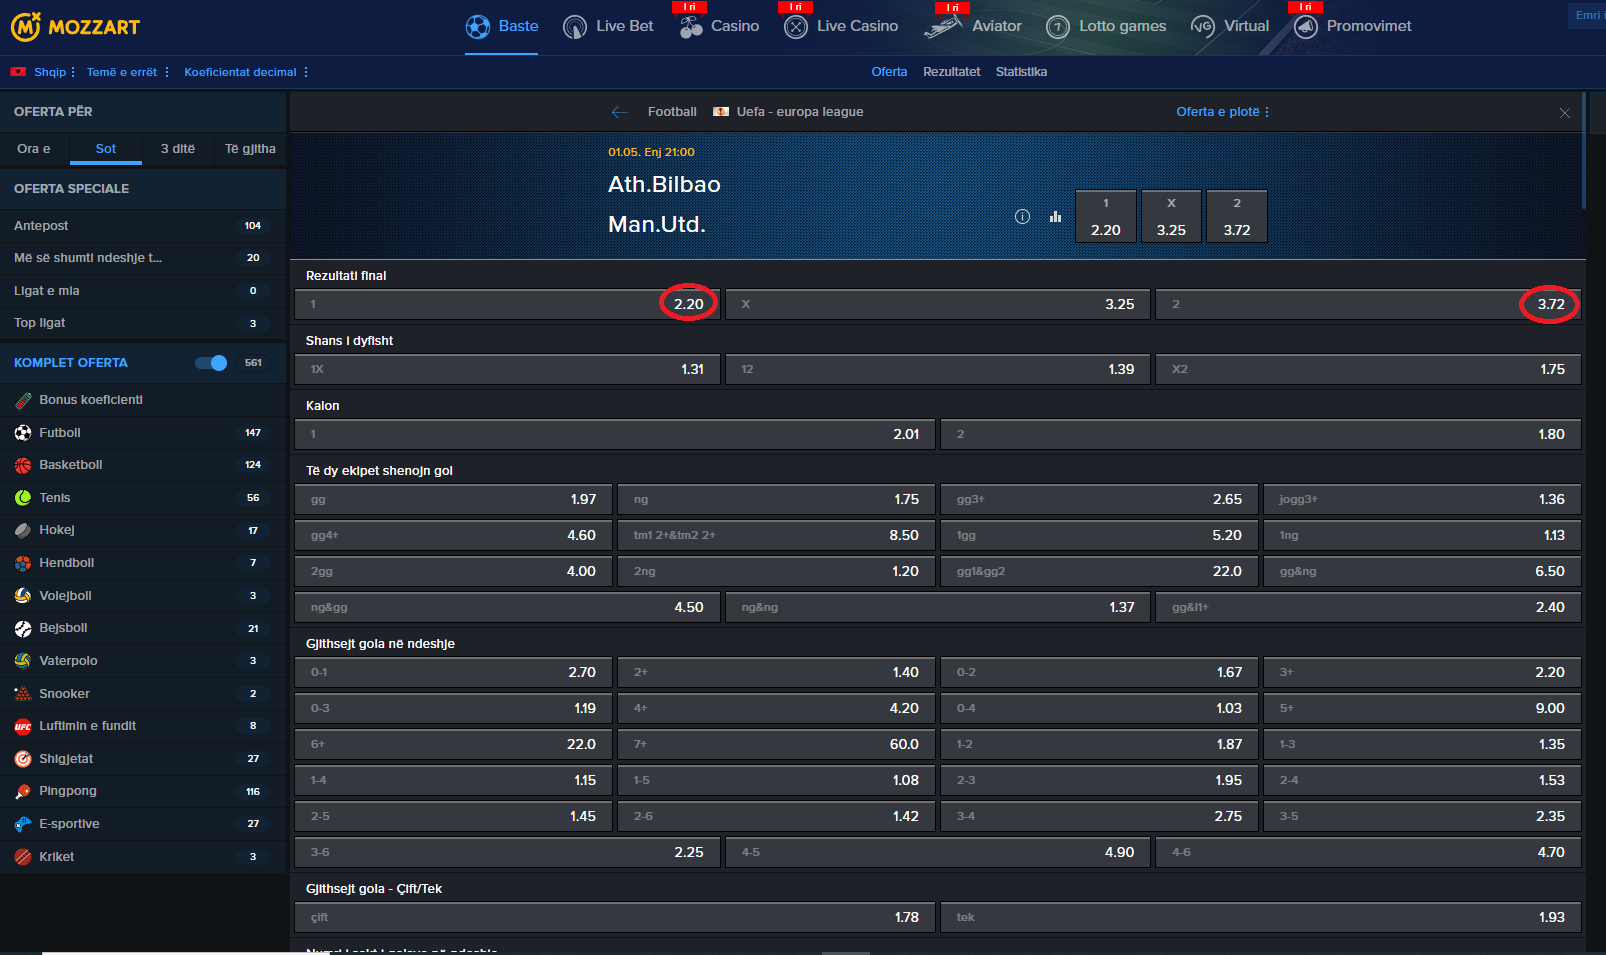
Task: Select double chance X2 at 1.75
Action: pos(1368,369)
